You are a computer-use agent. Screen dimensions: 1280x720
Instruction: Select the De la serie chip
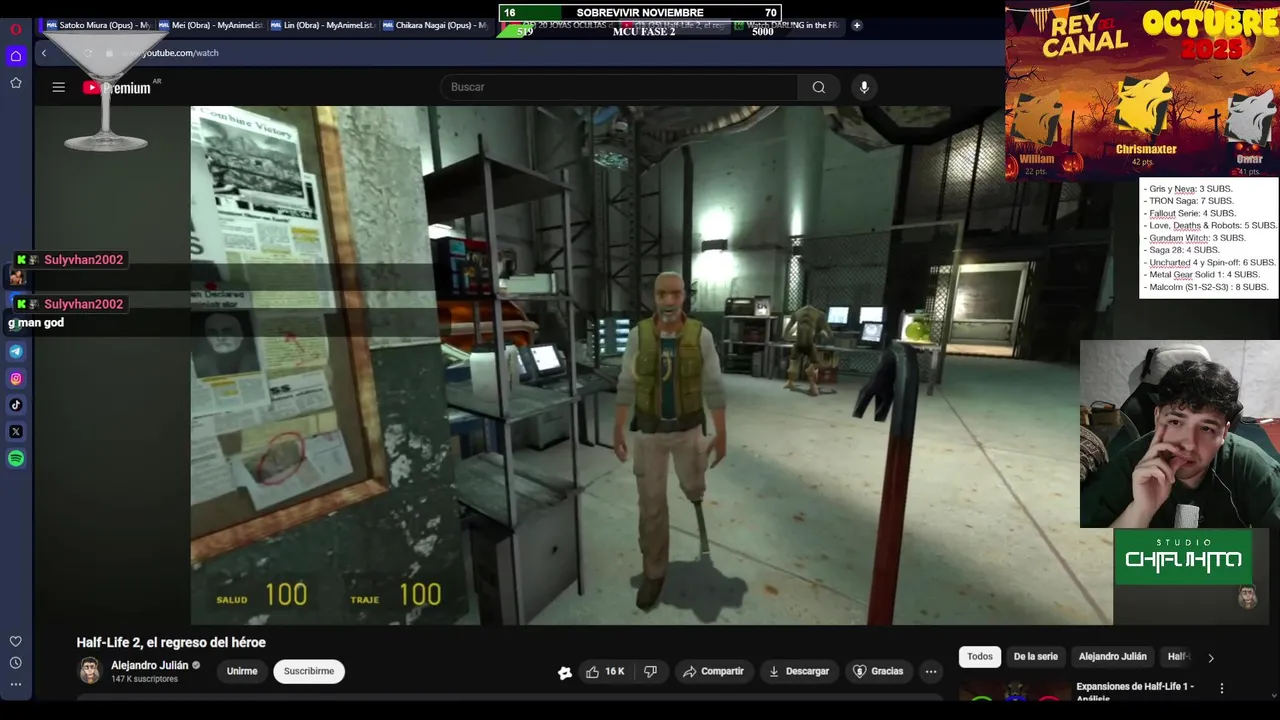tap(1035, 657)
